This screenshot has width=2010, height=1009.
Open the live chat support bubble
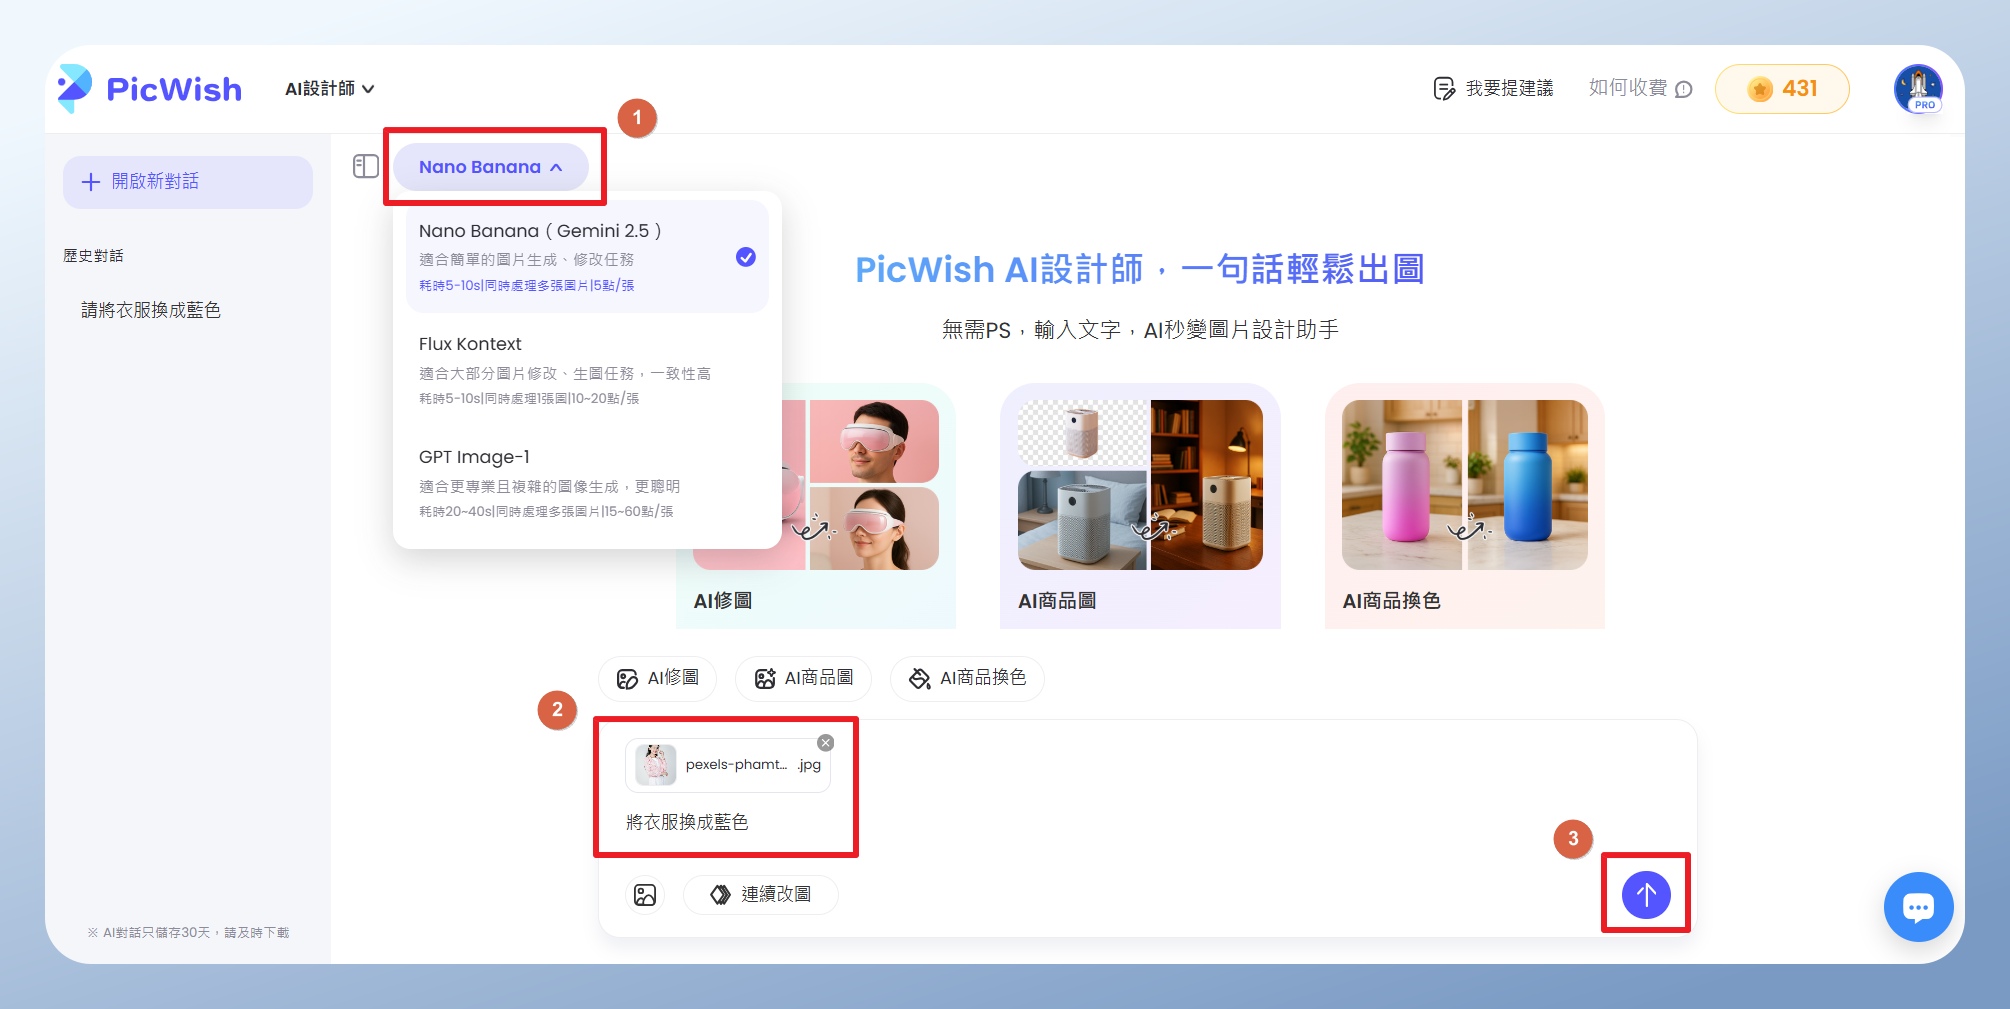pyautogui.click(x=1917, y=907)
